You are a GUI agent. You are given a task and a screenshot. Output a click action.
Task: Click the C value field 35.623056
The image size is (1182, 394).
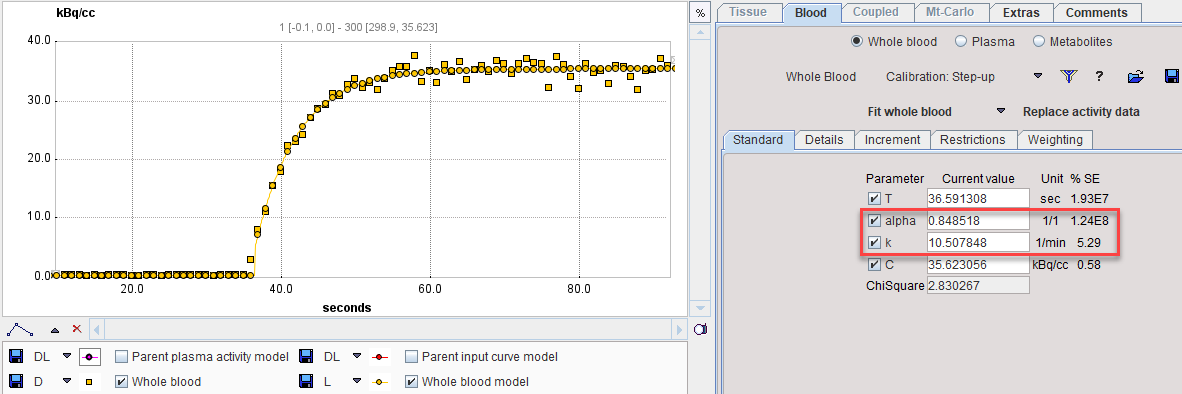[x=978, y=264]
